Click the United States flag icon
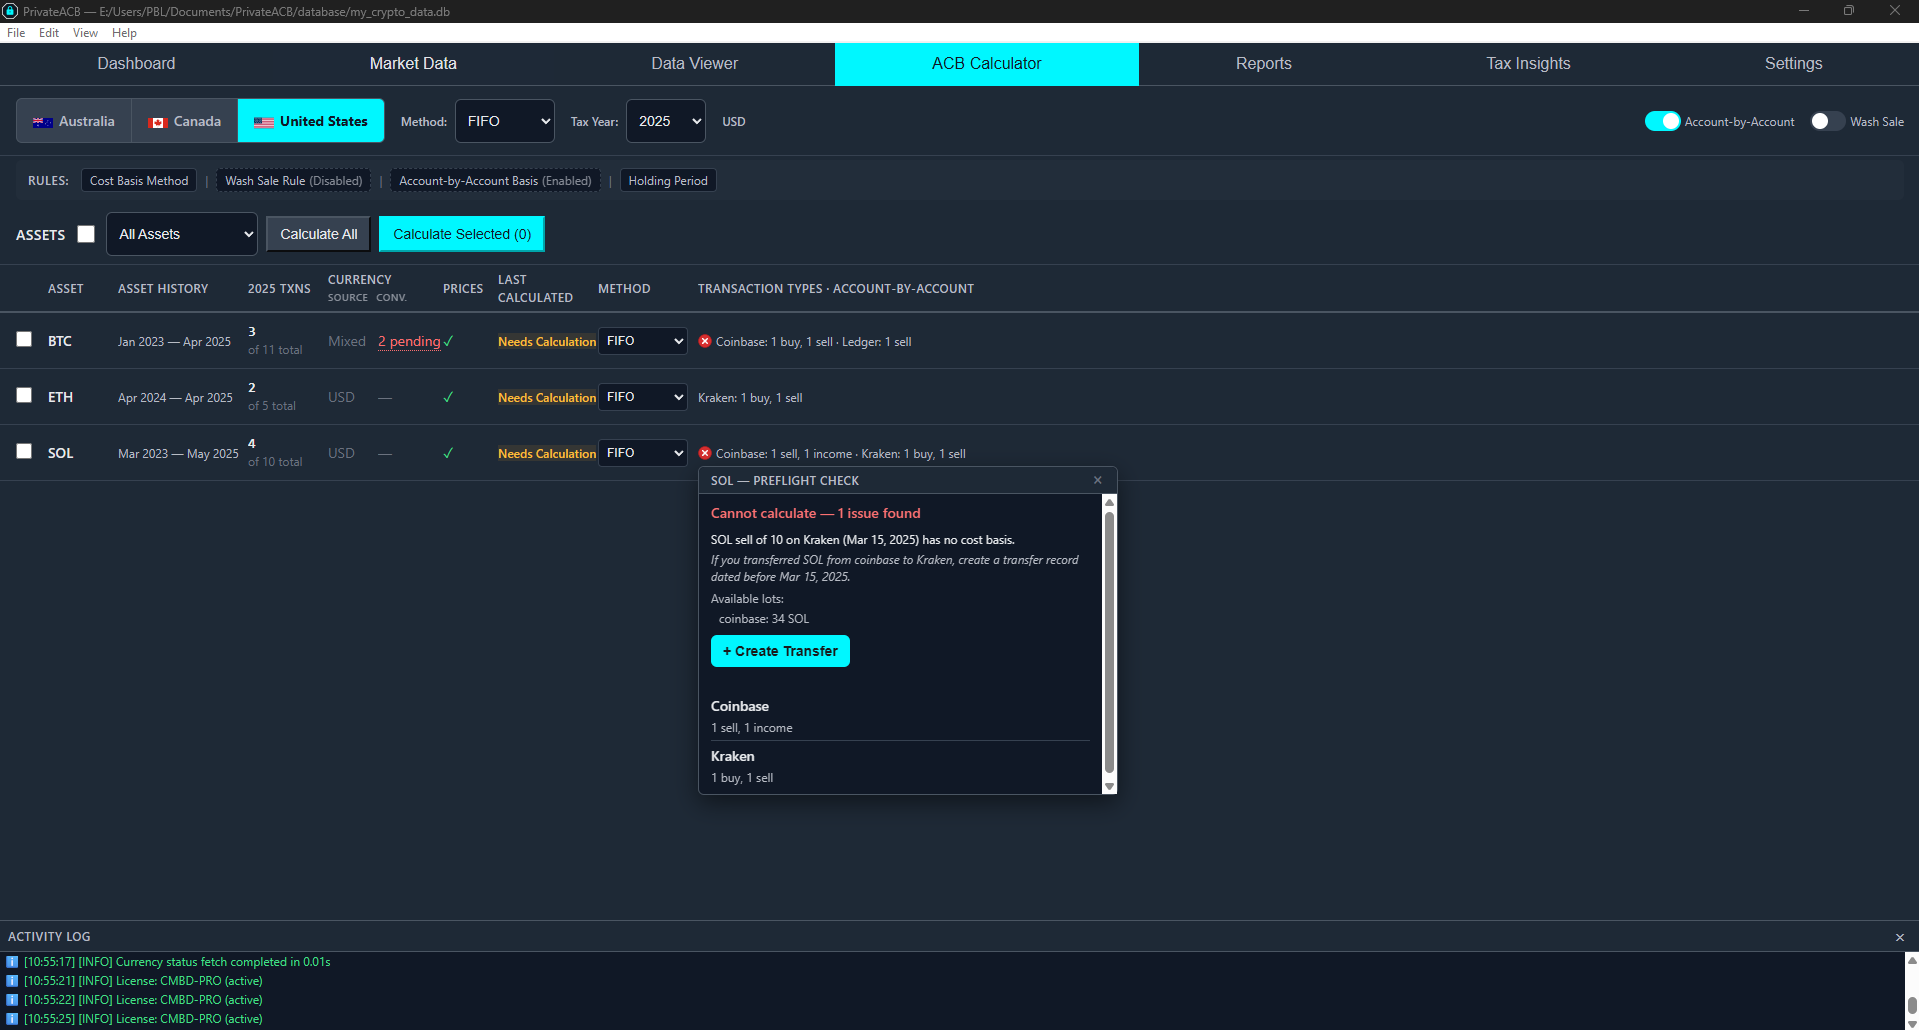This screenshot has width=1919, height=1030. (263, 121)
